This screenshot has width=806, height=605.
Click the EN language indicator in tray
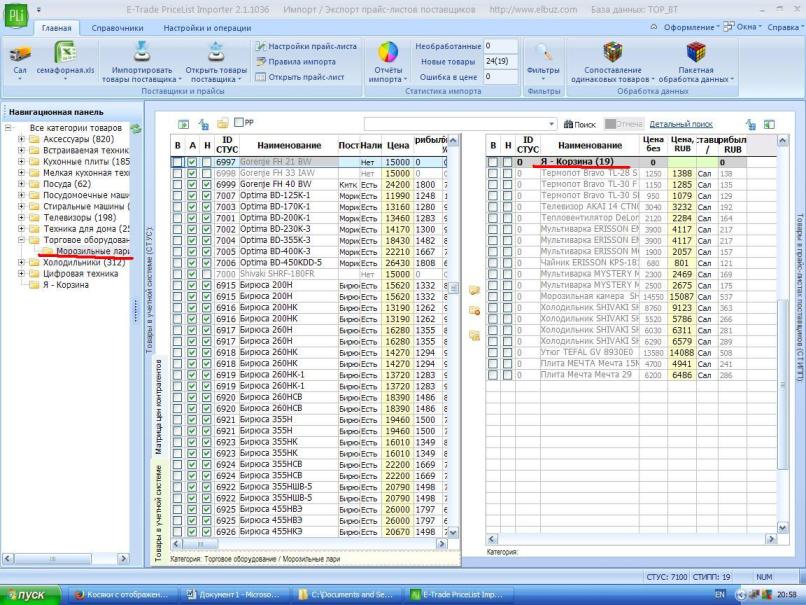click(x=719, y=594)
